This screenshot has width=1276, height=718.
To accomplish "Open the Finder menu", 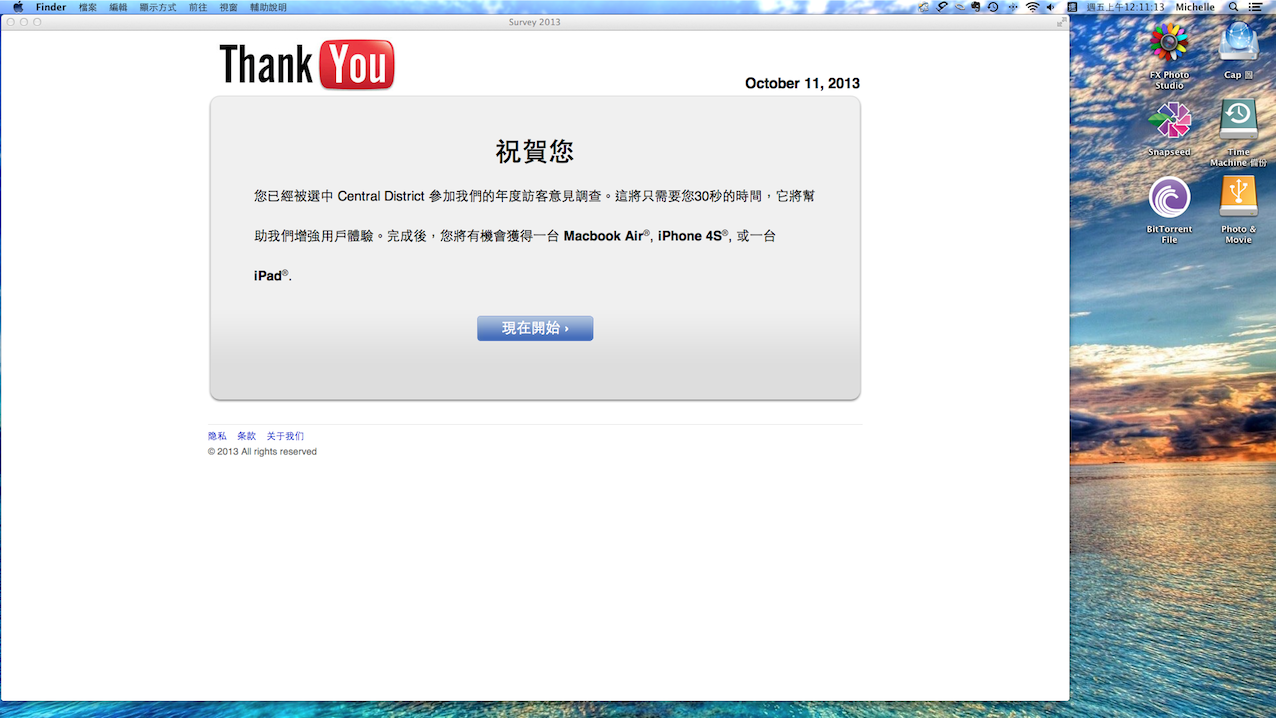I will pyautogui.click(x=51, y=7).
